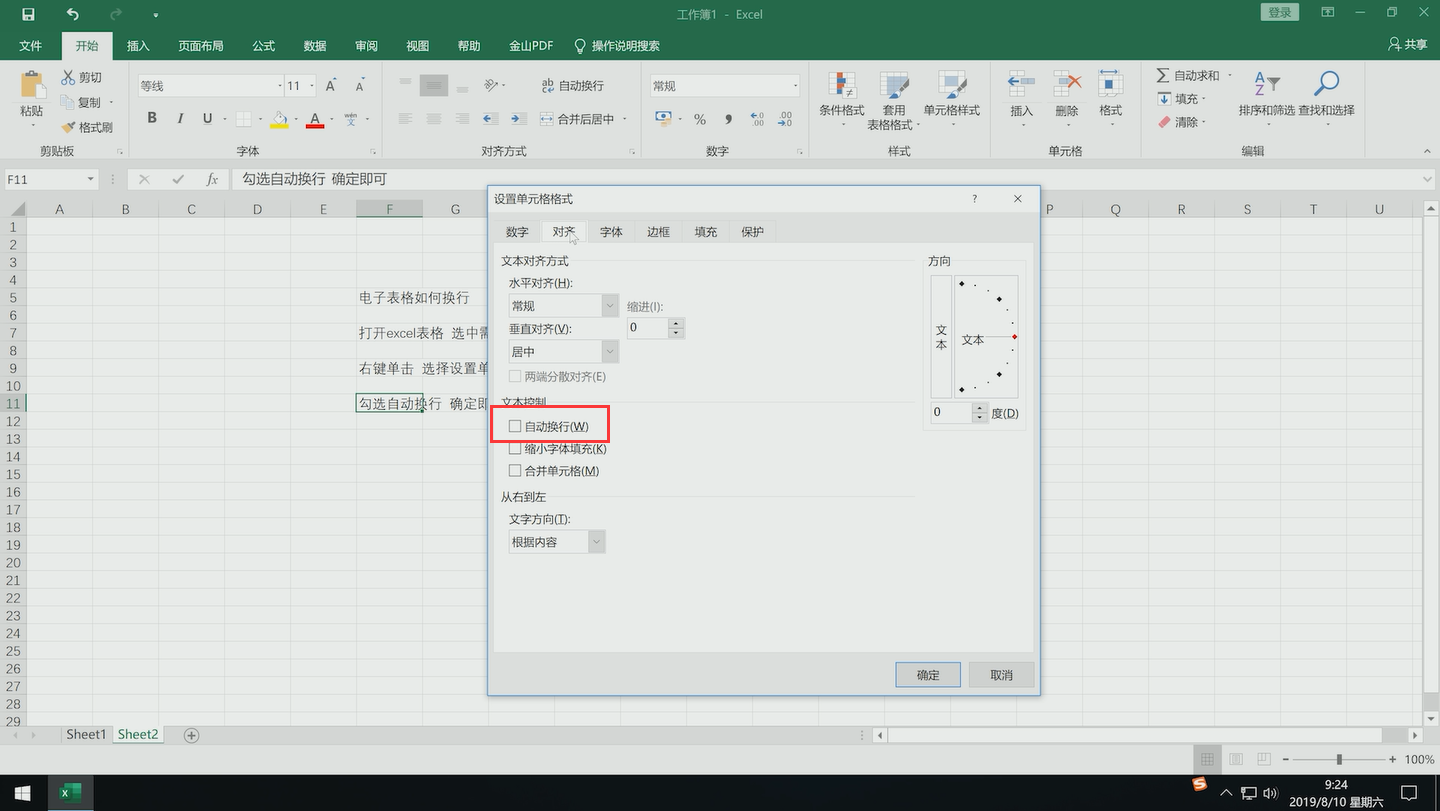
Task: Check the 合并单元格(M) checkbox
Action: [515, 471]
